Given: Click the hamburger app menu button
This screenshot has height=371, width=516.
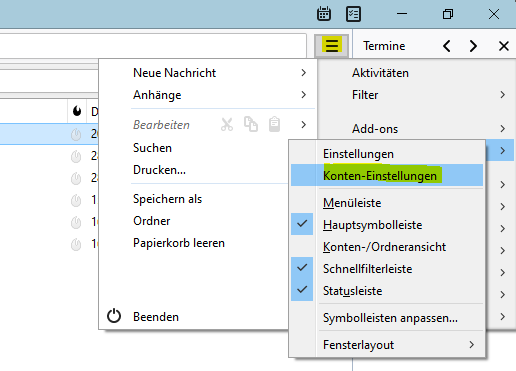Looking at the screenshot, I should [332, 45].
